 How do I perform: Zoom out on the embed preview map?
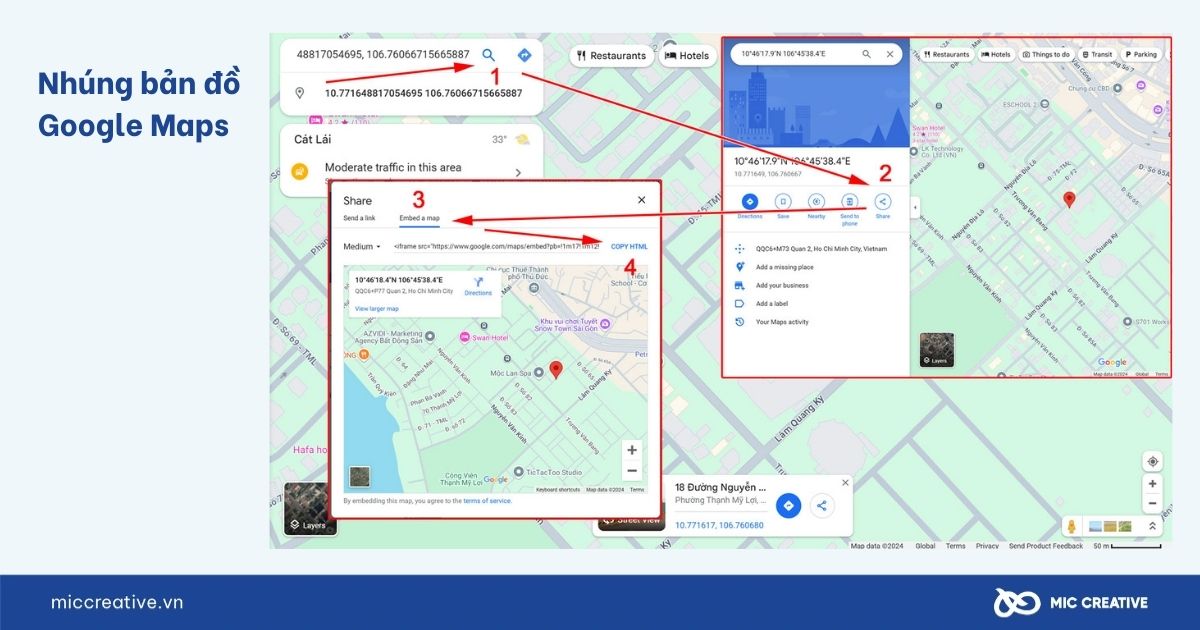[631, 470]
